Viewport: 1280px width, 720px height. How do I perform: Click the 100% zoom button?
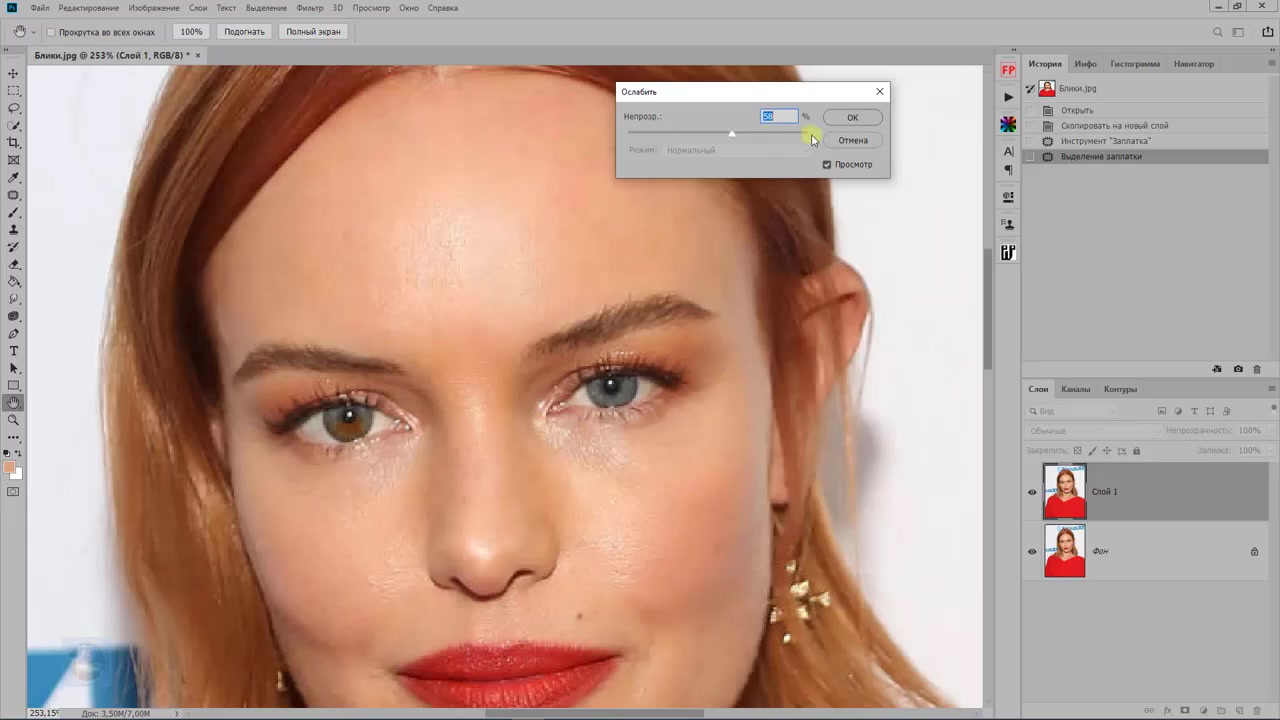point(191,32)
